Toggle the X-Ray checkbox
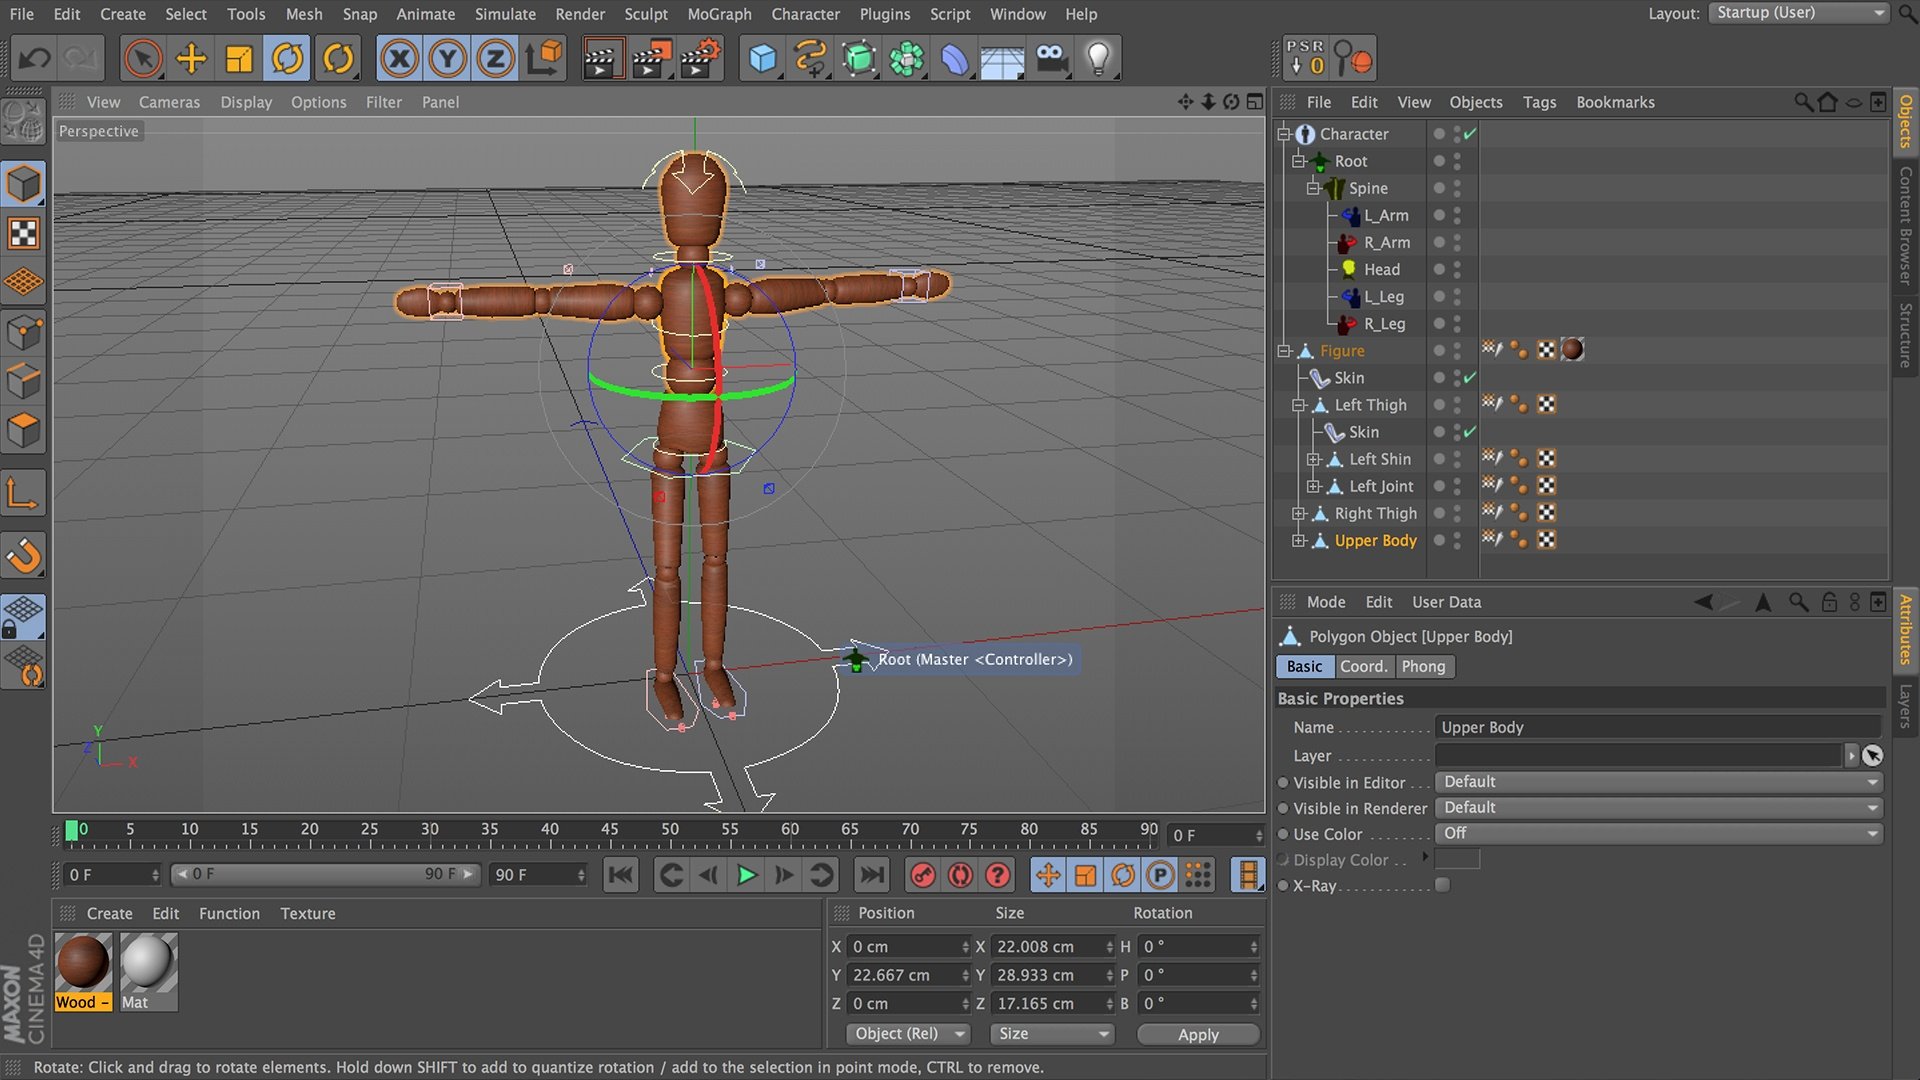The height and width of the screenshot is (1080, 1920). point(1442,885)
